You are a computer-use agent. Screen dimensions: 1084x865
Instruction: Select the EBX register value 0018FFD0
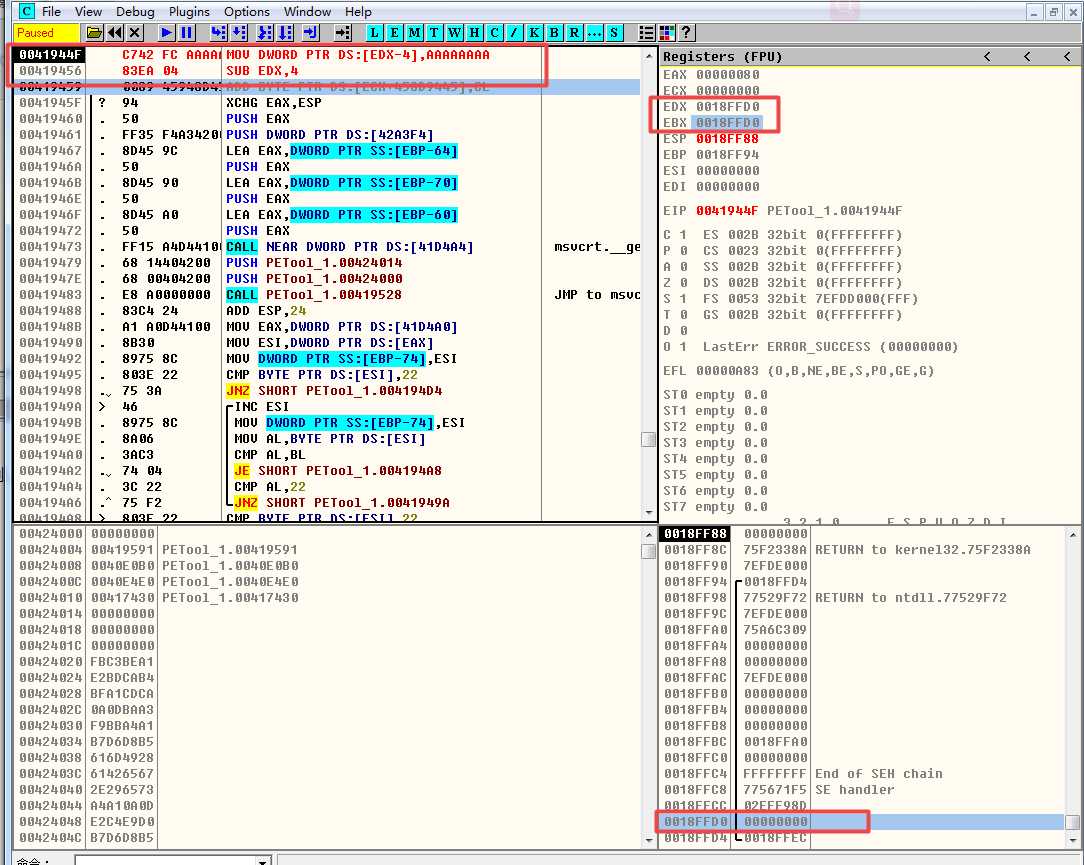point(728,122)
